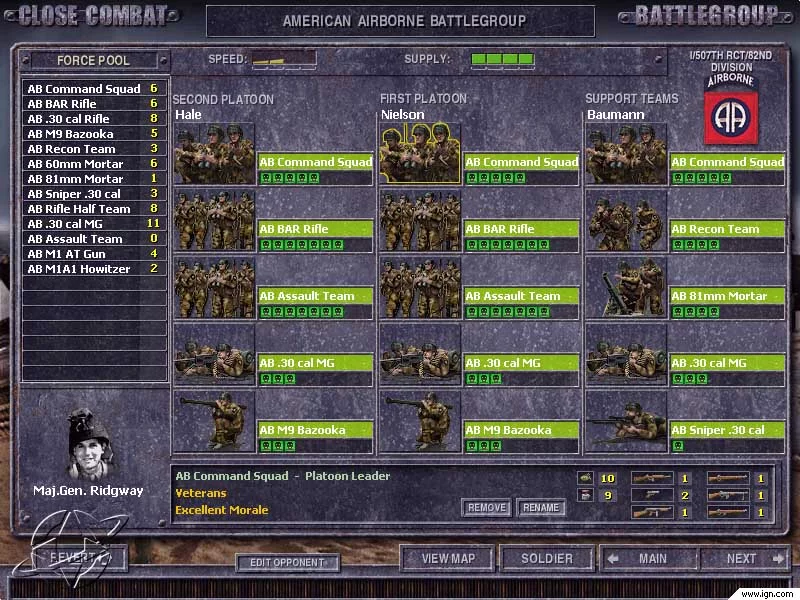Select First Platoon AB .30 cal MG portrait
Viewport: 800px width, 600px height.
420,355
